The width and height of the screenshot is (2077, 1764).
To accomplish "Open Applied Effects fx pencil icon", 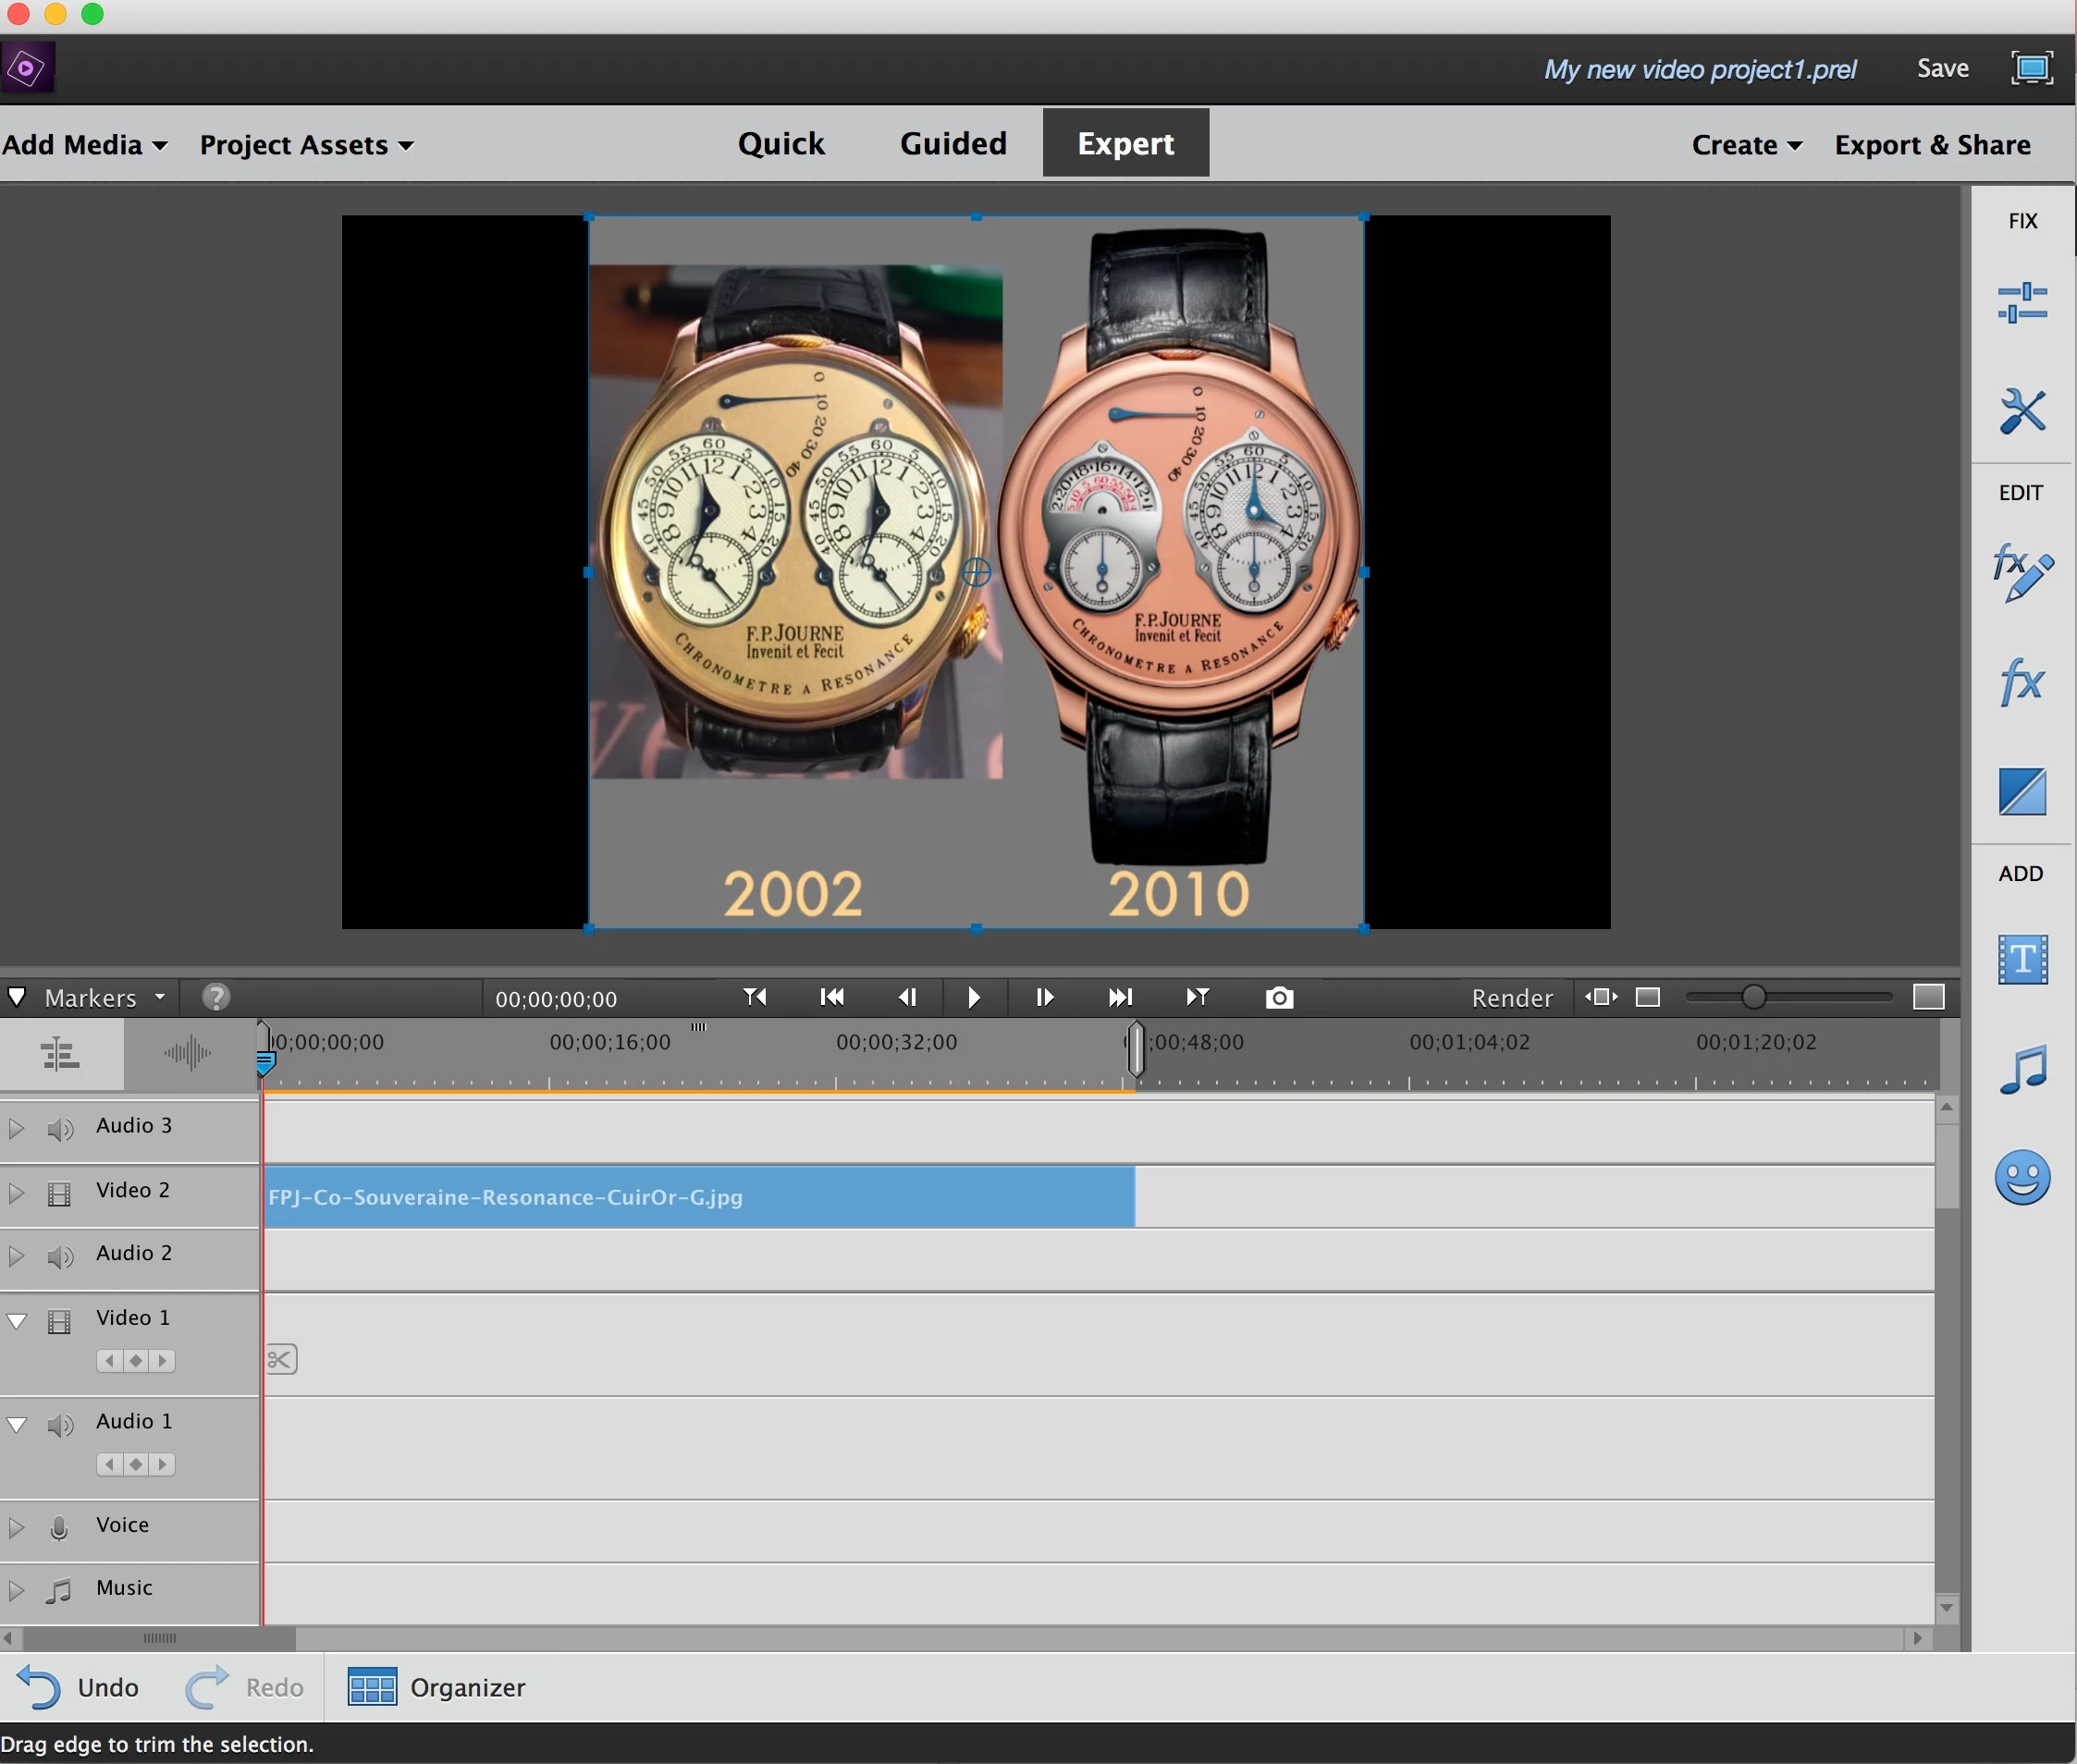I will tap(2021, 573).
